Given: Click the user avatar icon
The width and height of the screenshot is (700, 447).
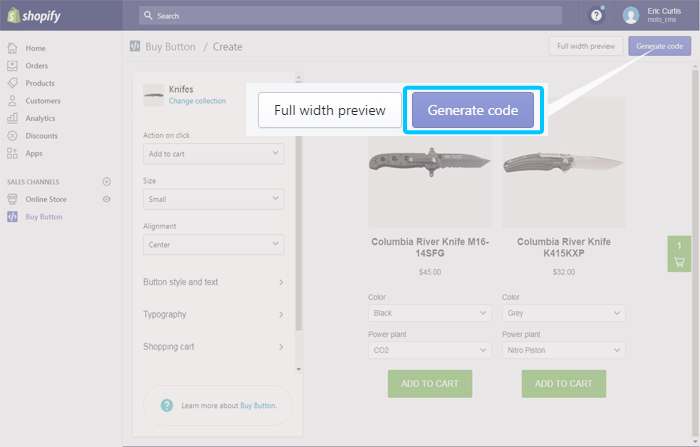Looking at the screenshot, I should [631, 16].
